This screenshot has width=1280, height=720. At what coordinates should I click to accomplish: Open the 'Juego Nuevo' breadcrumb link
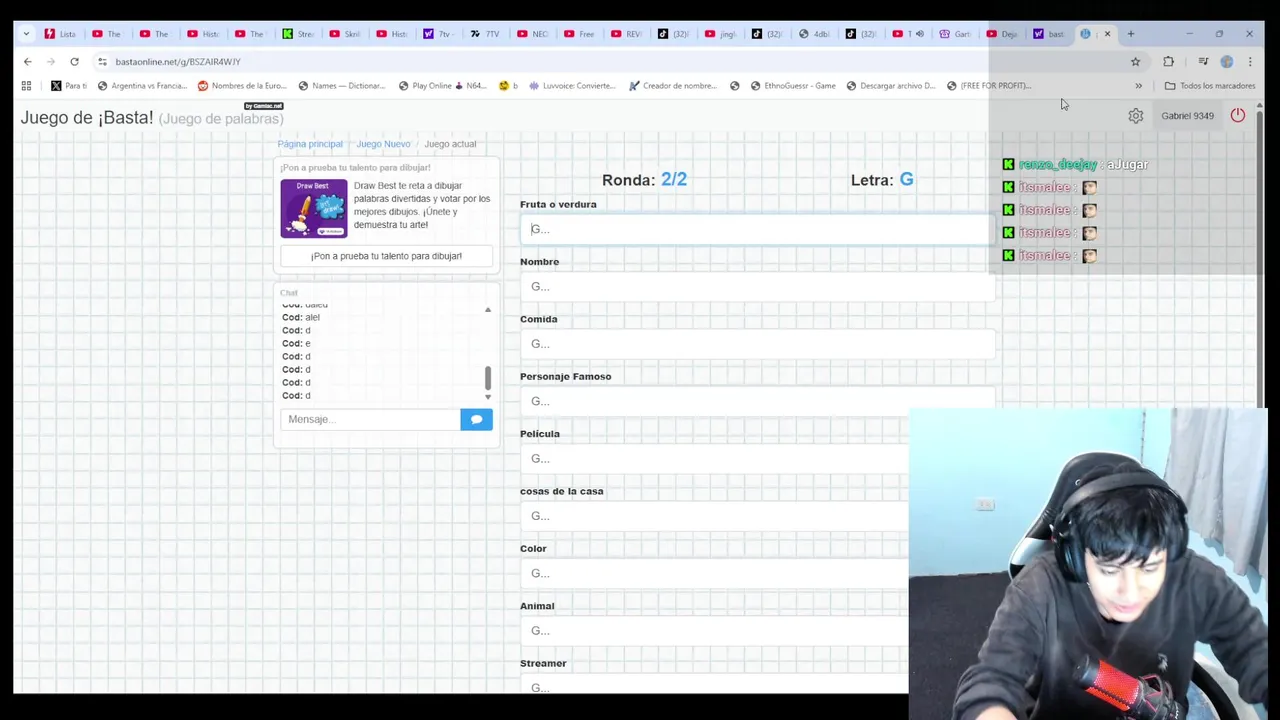[383, 144]
